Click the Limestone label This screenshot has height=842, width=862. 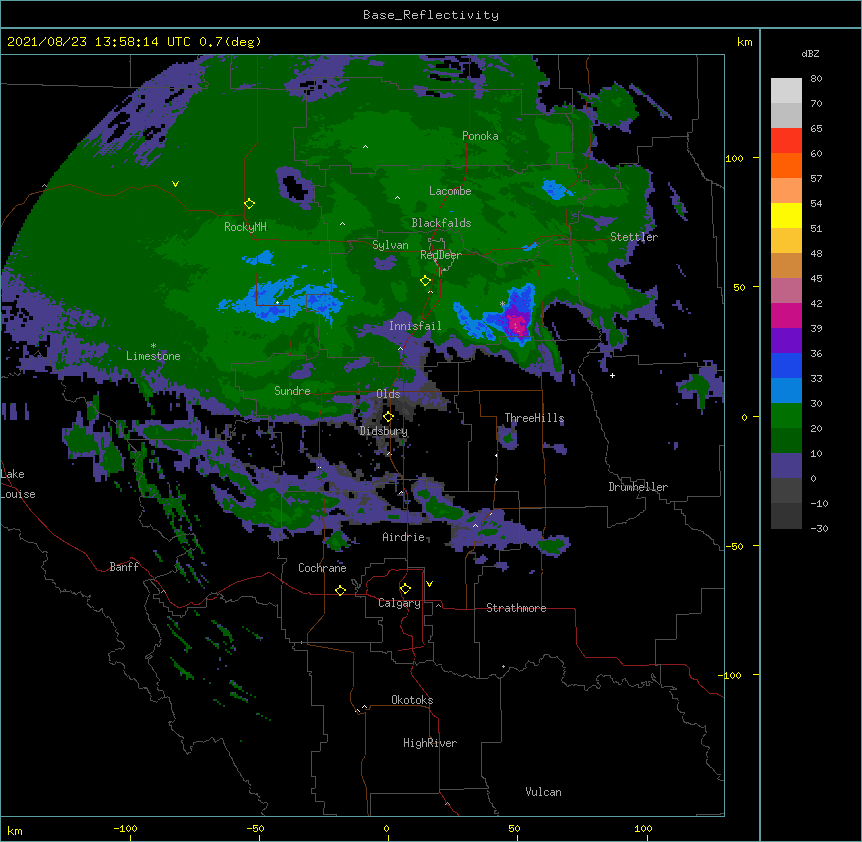point(153,356)
